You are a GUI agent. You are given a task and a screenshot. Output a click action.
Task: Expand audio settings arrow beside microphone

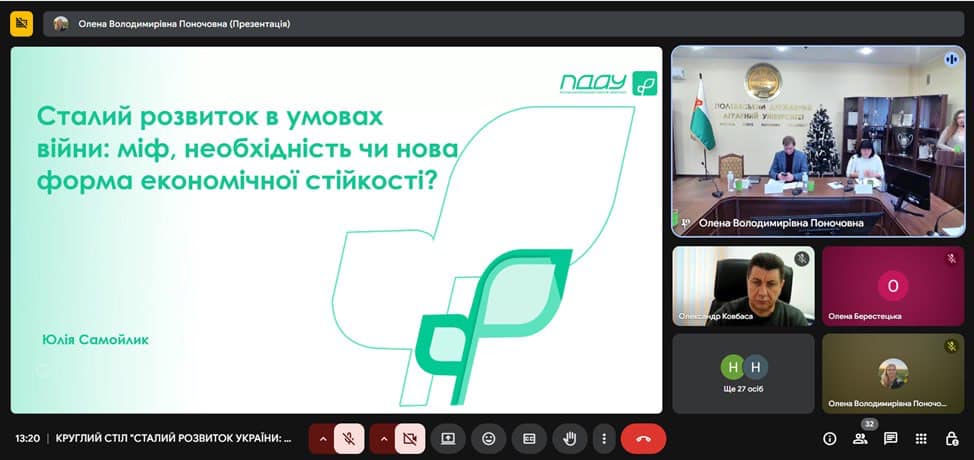tap(322, 438)
